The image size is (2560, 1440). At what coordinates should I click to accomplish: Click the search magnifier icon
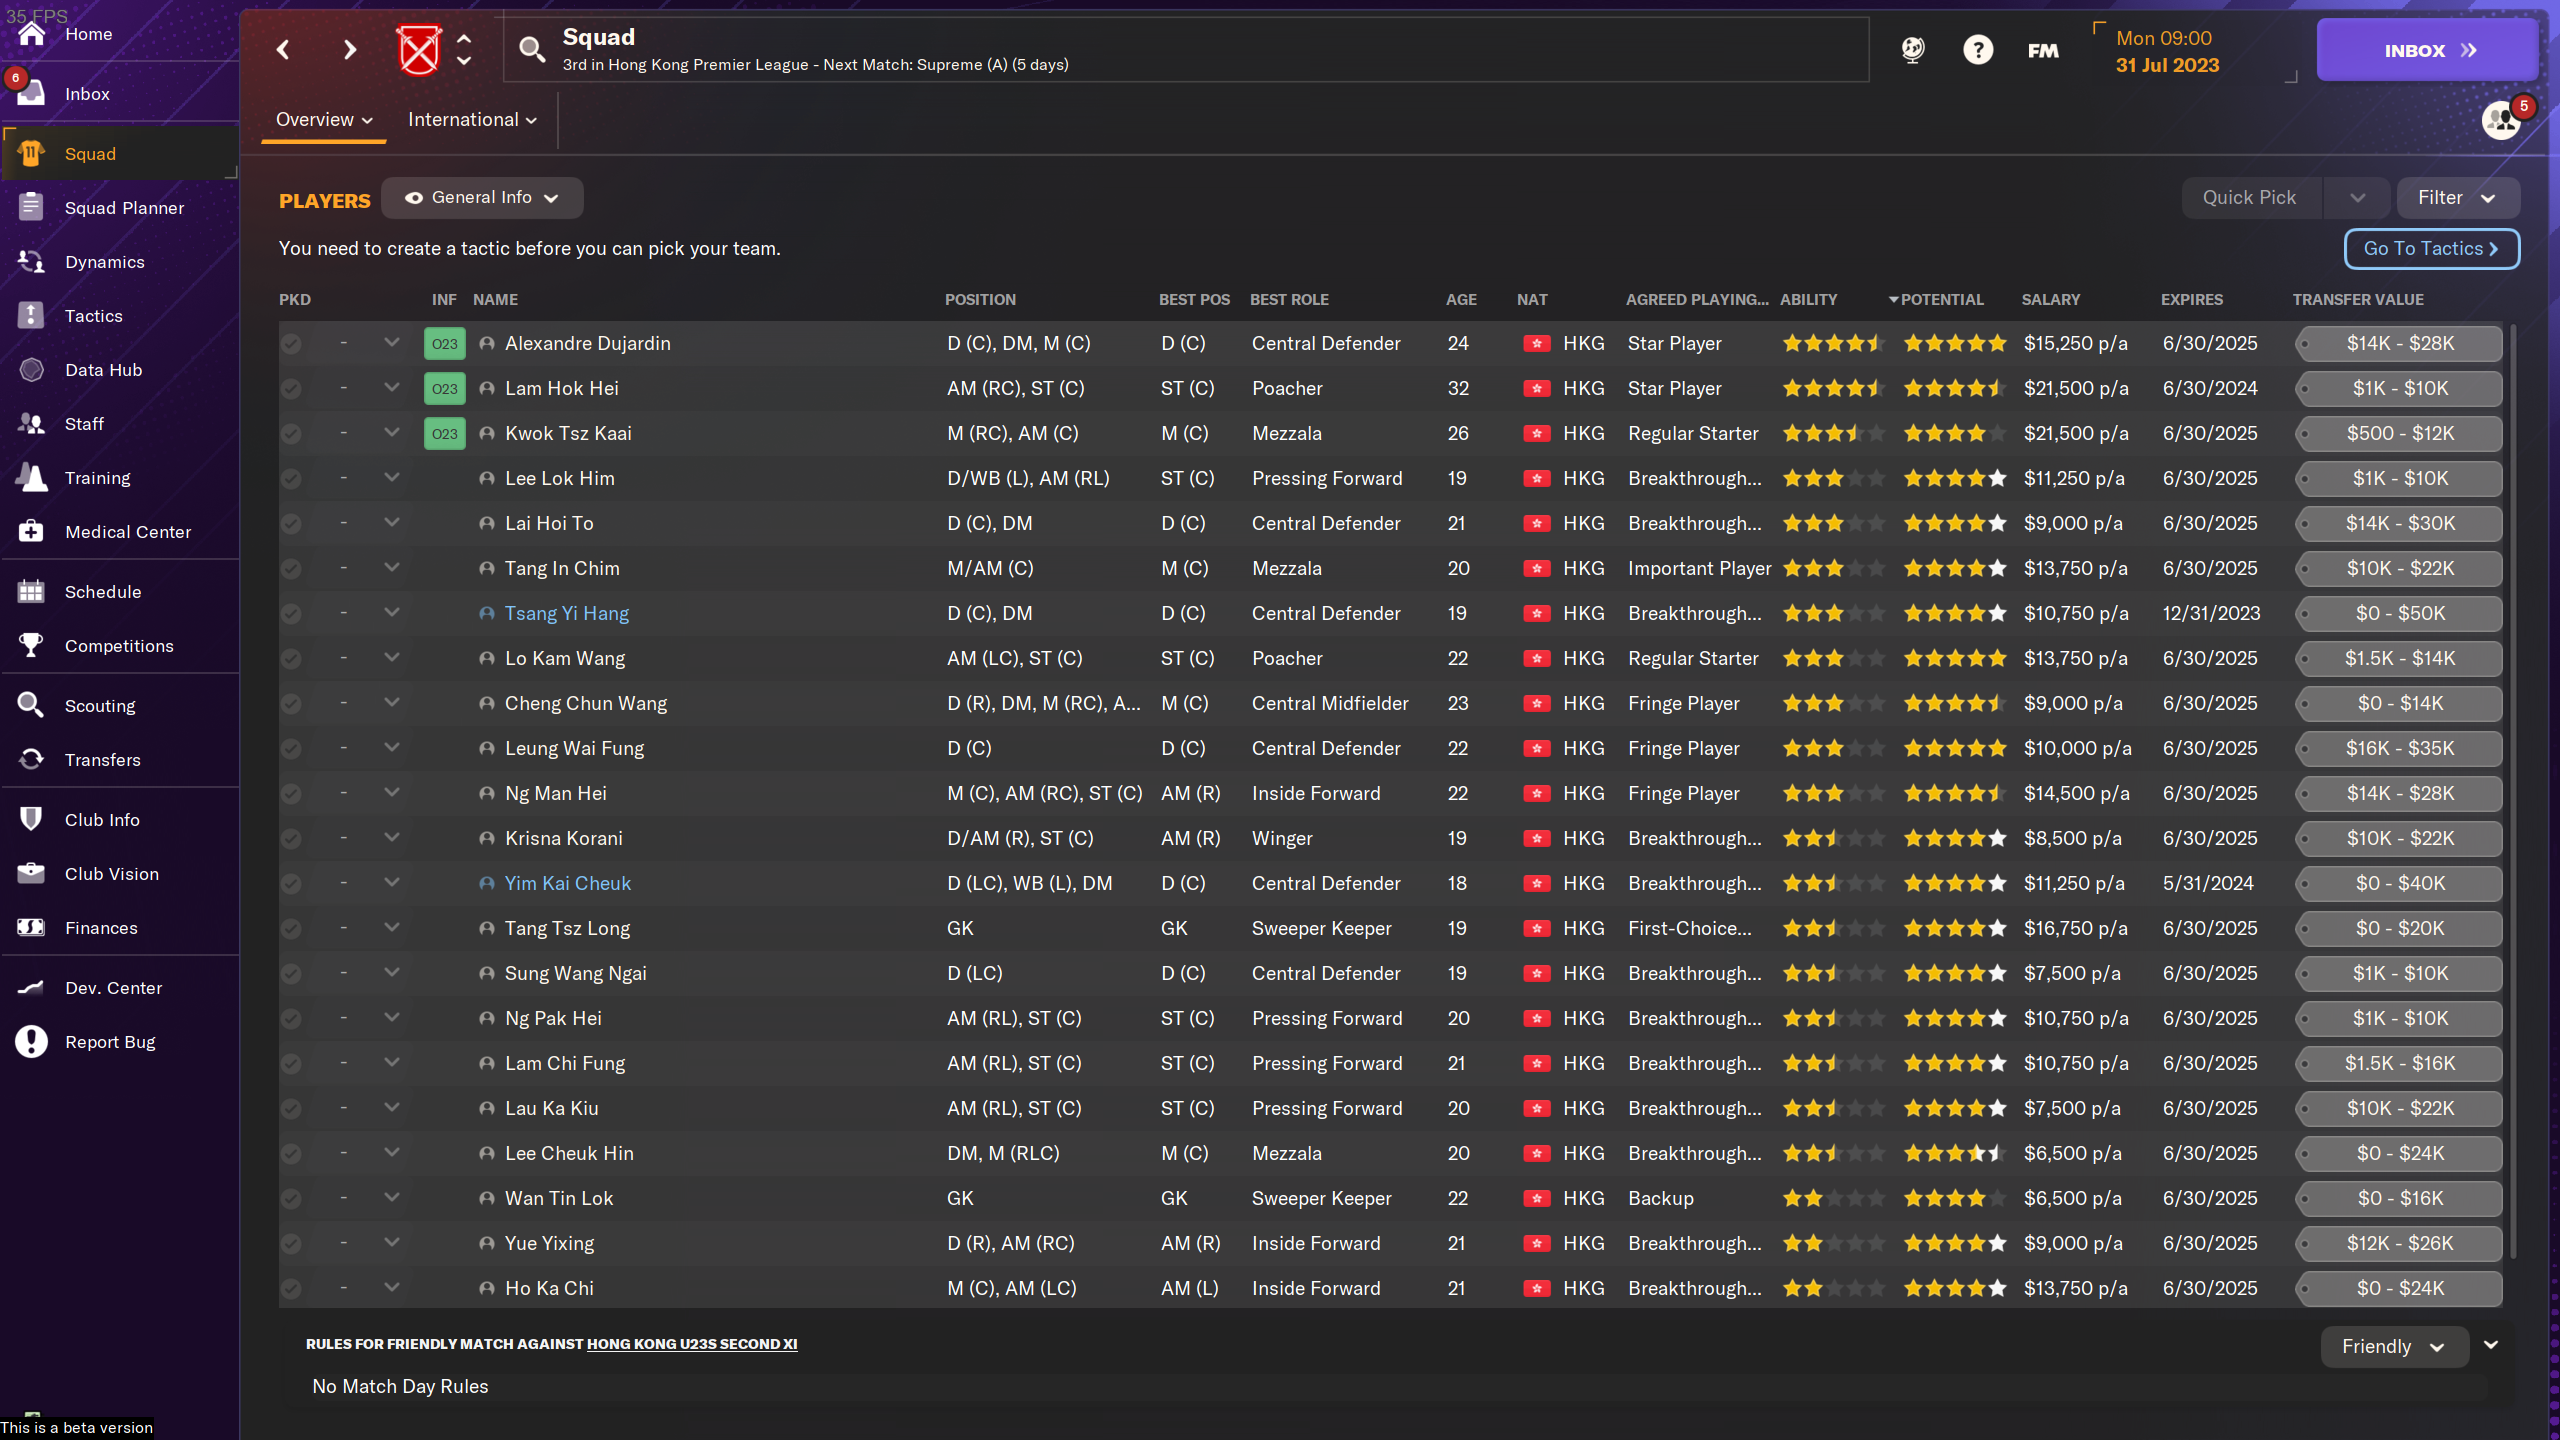[532, 49]
